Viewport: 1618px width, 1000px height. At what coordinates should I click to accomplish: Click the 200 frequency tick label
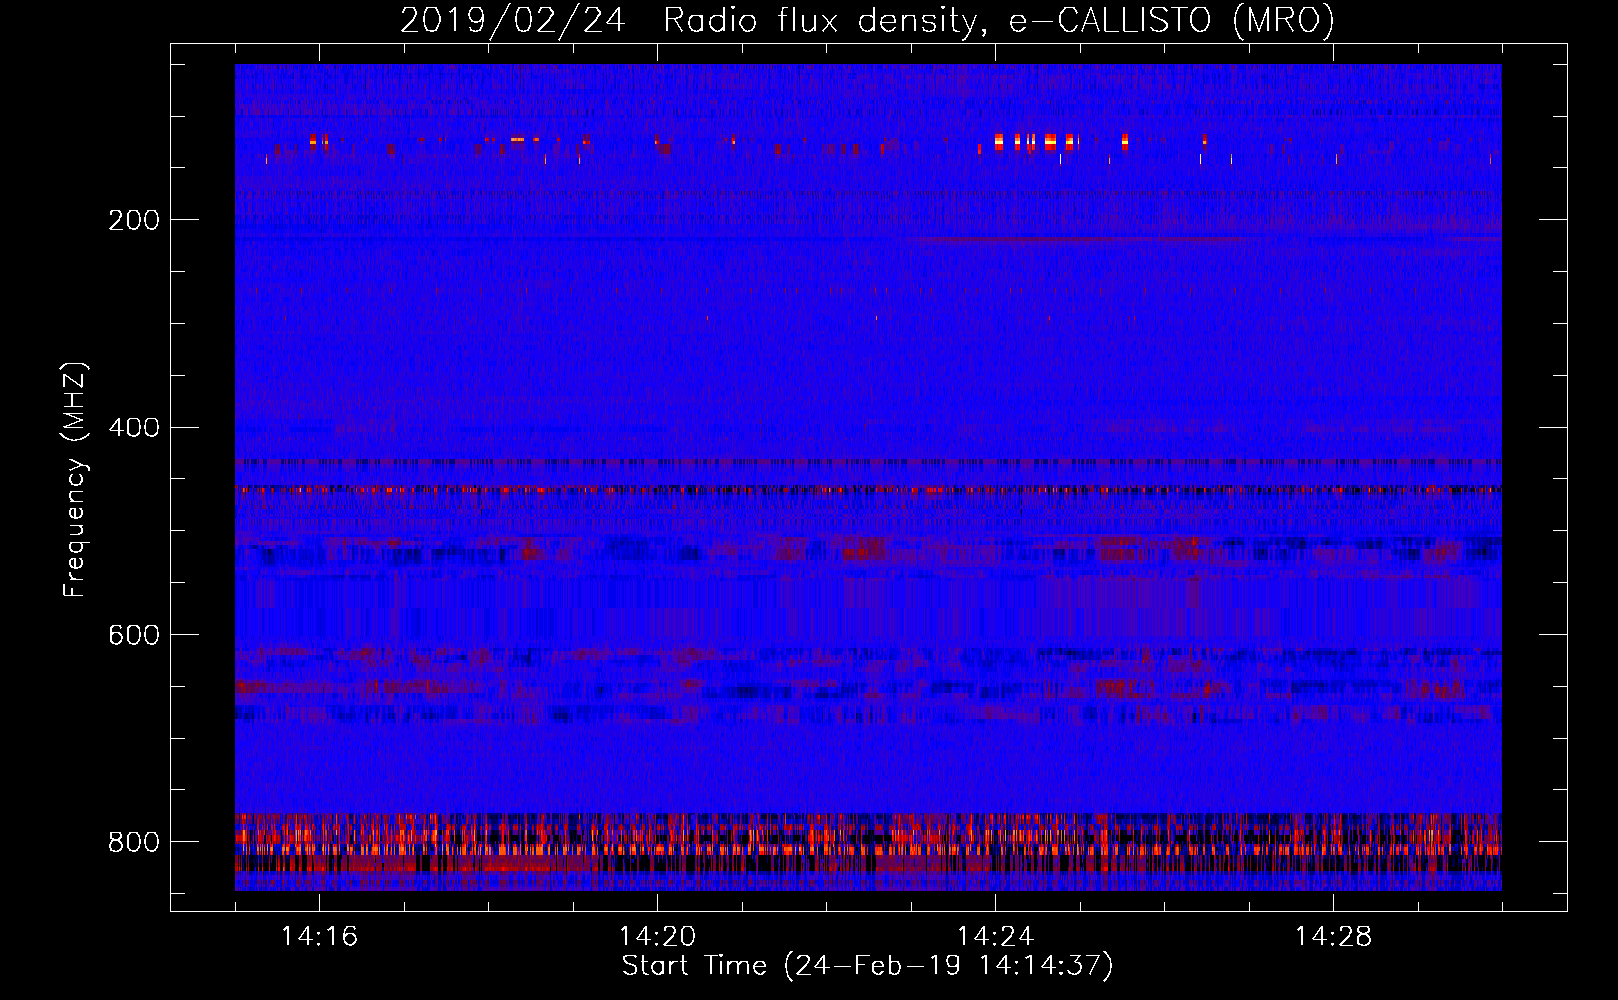pos(133,220)
